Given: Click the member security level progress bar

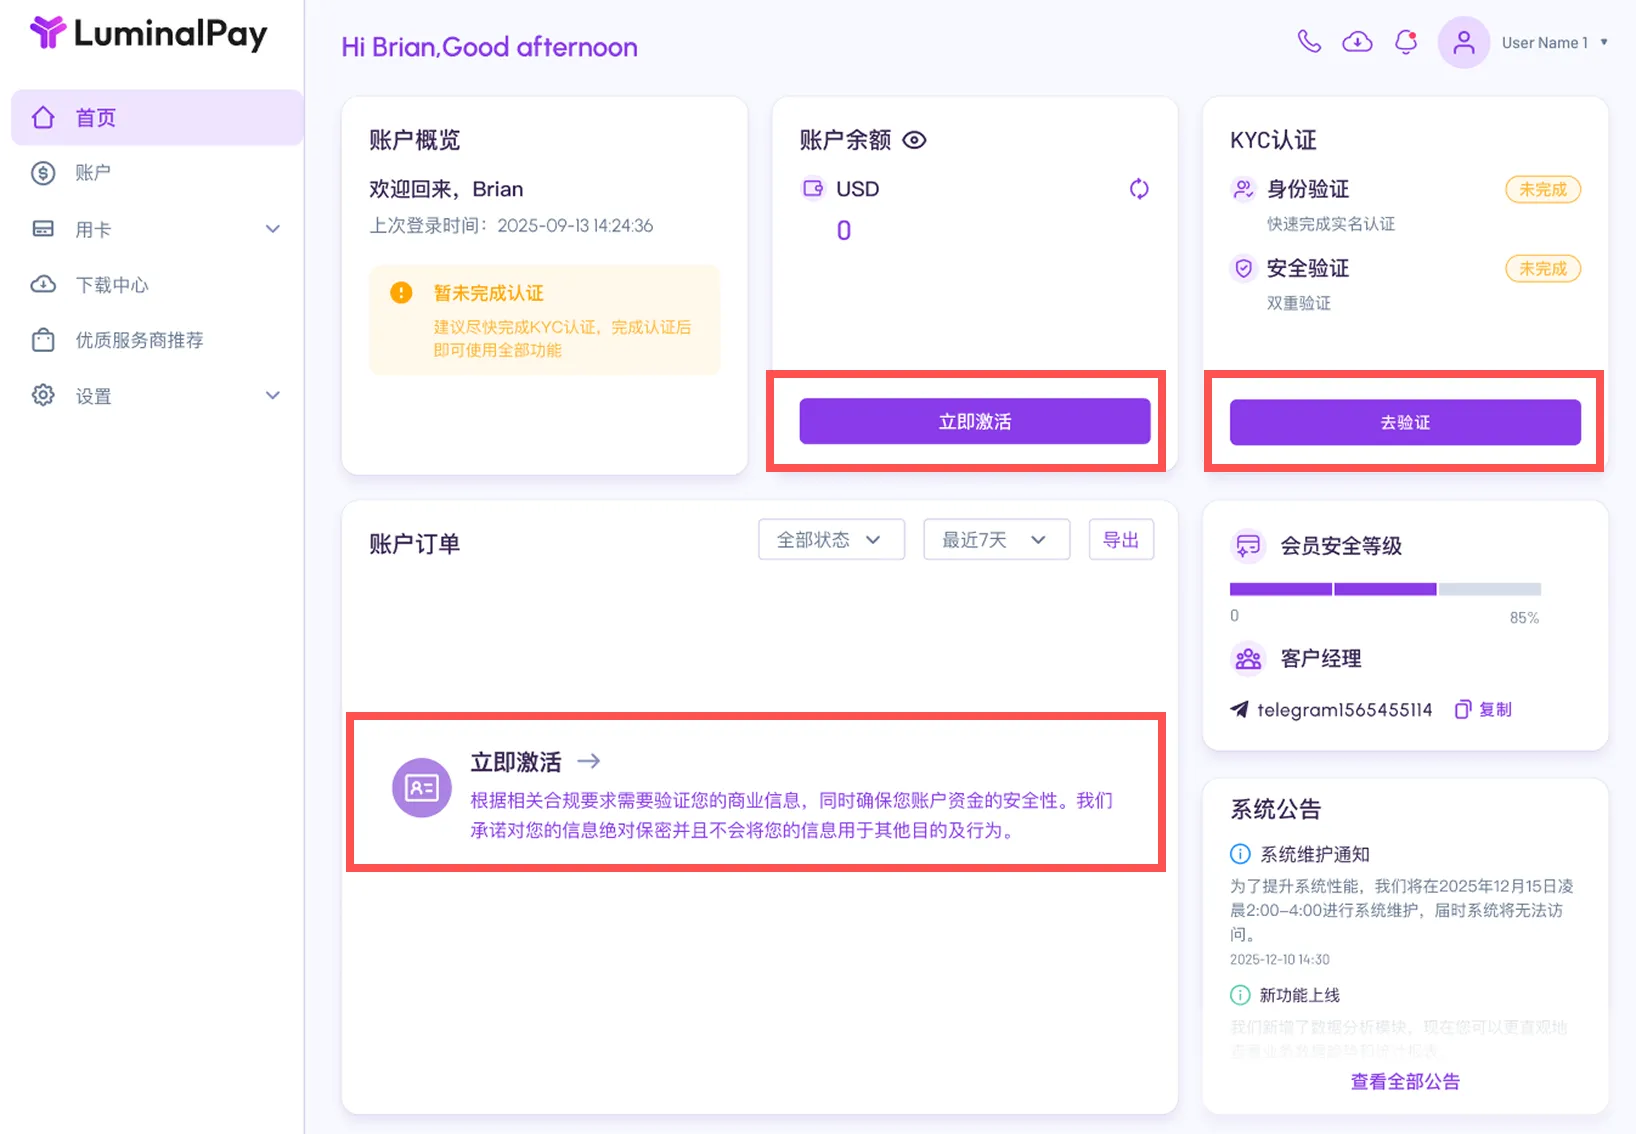Looking at the screenshot, I should coord(1385,590).
